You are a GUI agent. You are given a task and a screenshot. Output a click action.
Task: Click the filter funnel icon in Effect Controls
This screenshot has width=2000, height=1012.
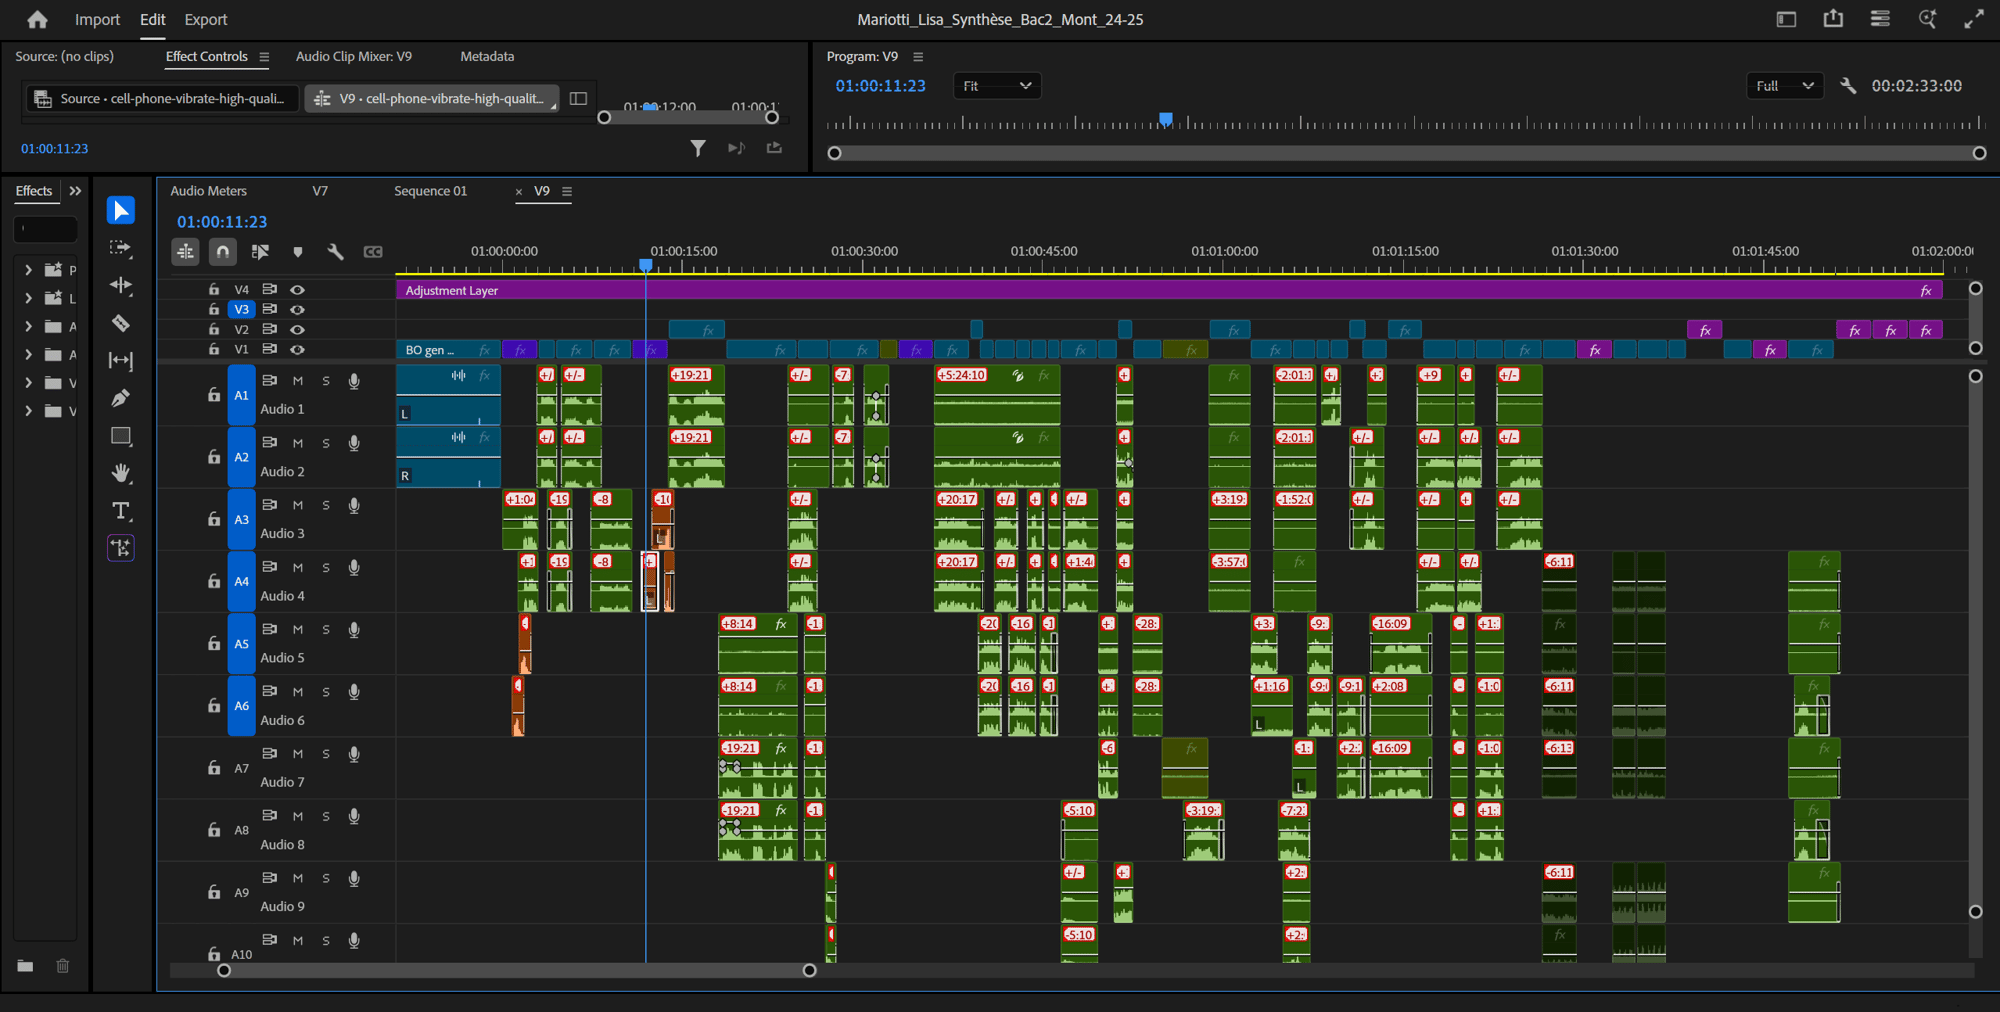coord(698,148)
